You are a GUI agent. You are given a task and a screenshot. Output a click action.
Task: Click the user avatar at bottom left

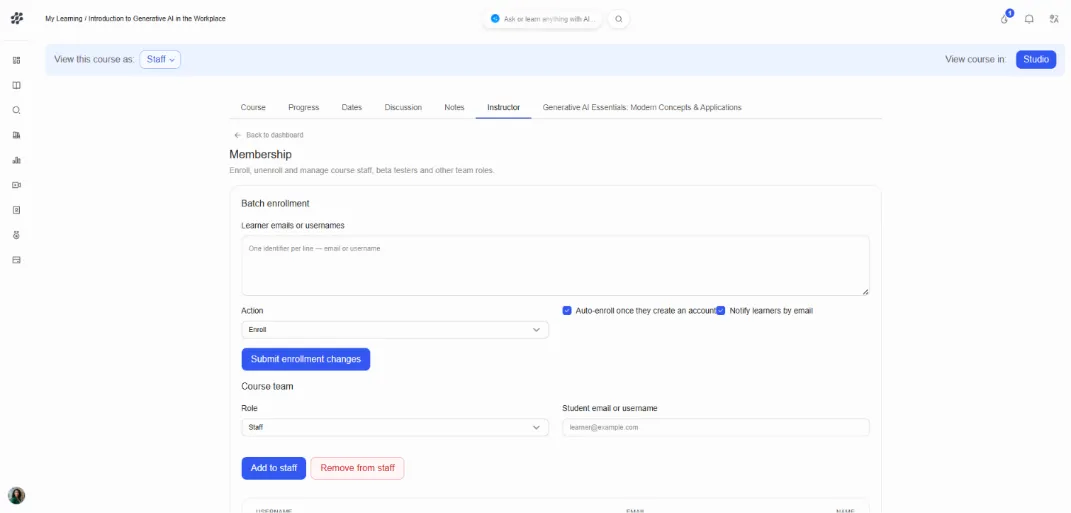pyautogui.click(x=16, y=495)
